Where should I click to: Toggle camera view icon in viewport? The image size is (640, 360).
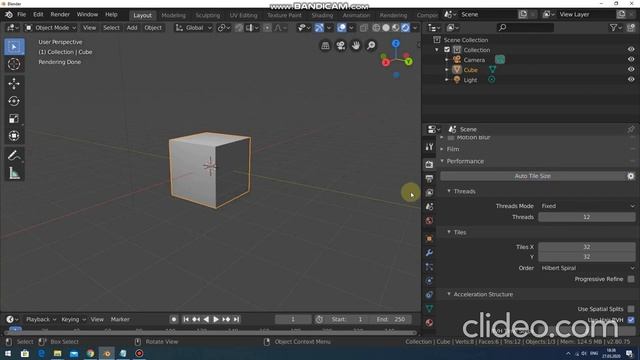tap(340, 45)
